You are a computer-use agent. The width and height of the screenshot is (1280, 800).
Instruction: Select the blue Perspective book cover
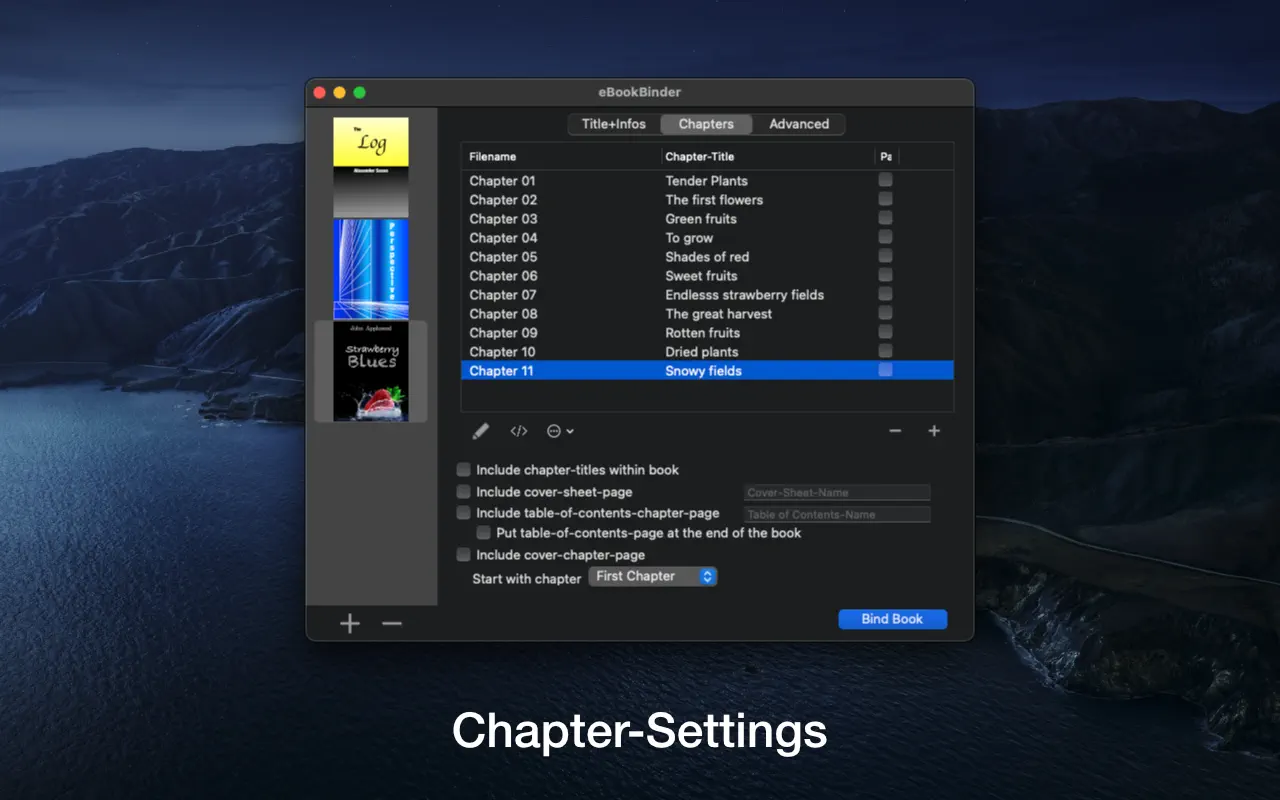tap(371, 269)
